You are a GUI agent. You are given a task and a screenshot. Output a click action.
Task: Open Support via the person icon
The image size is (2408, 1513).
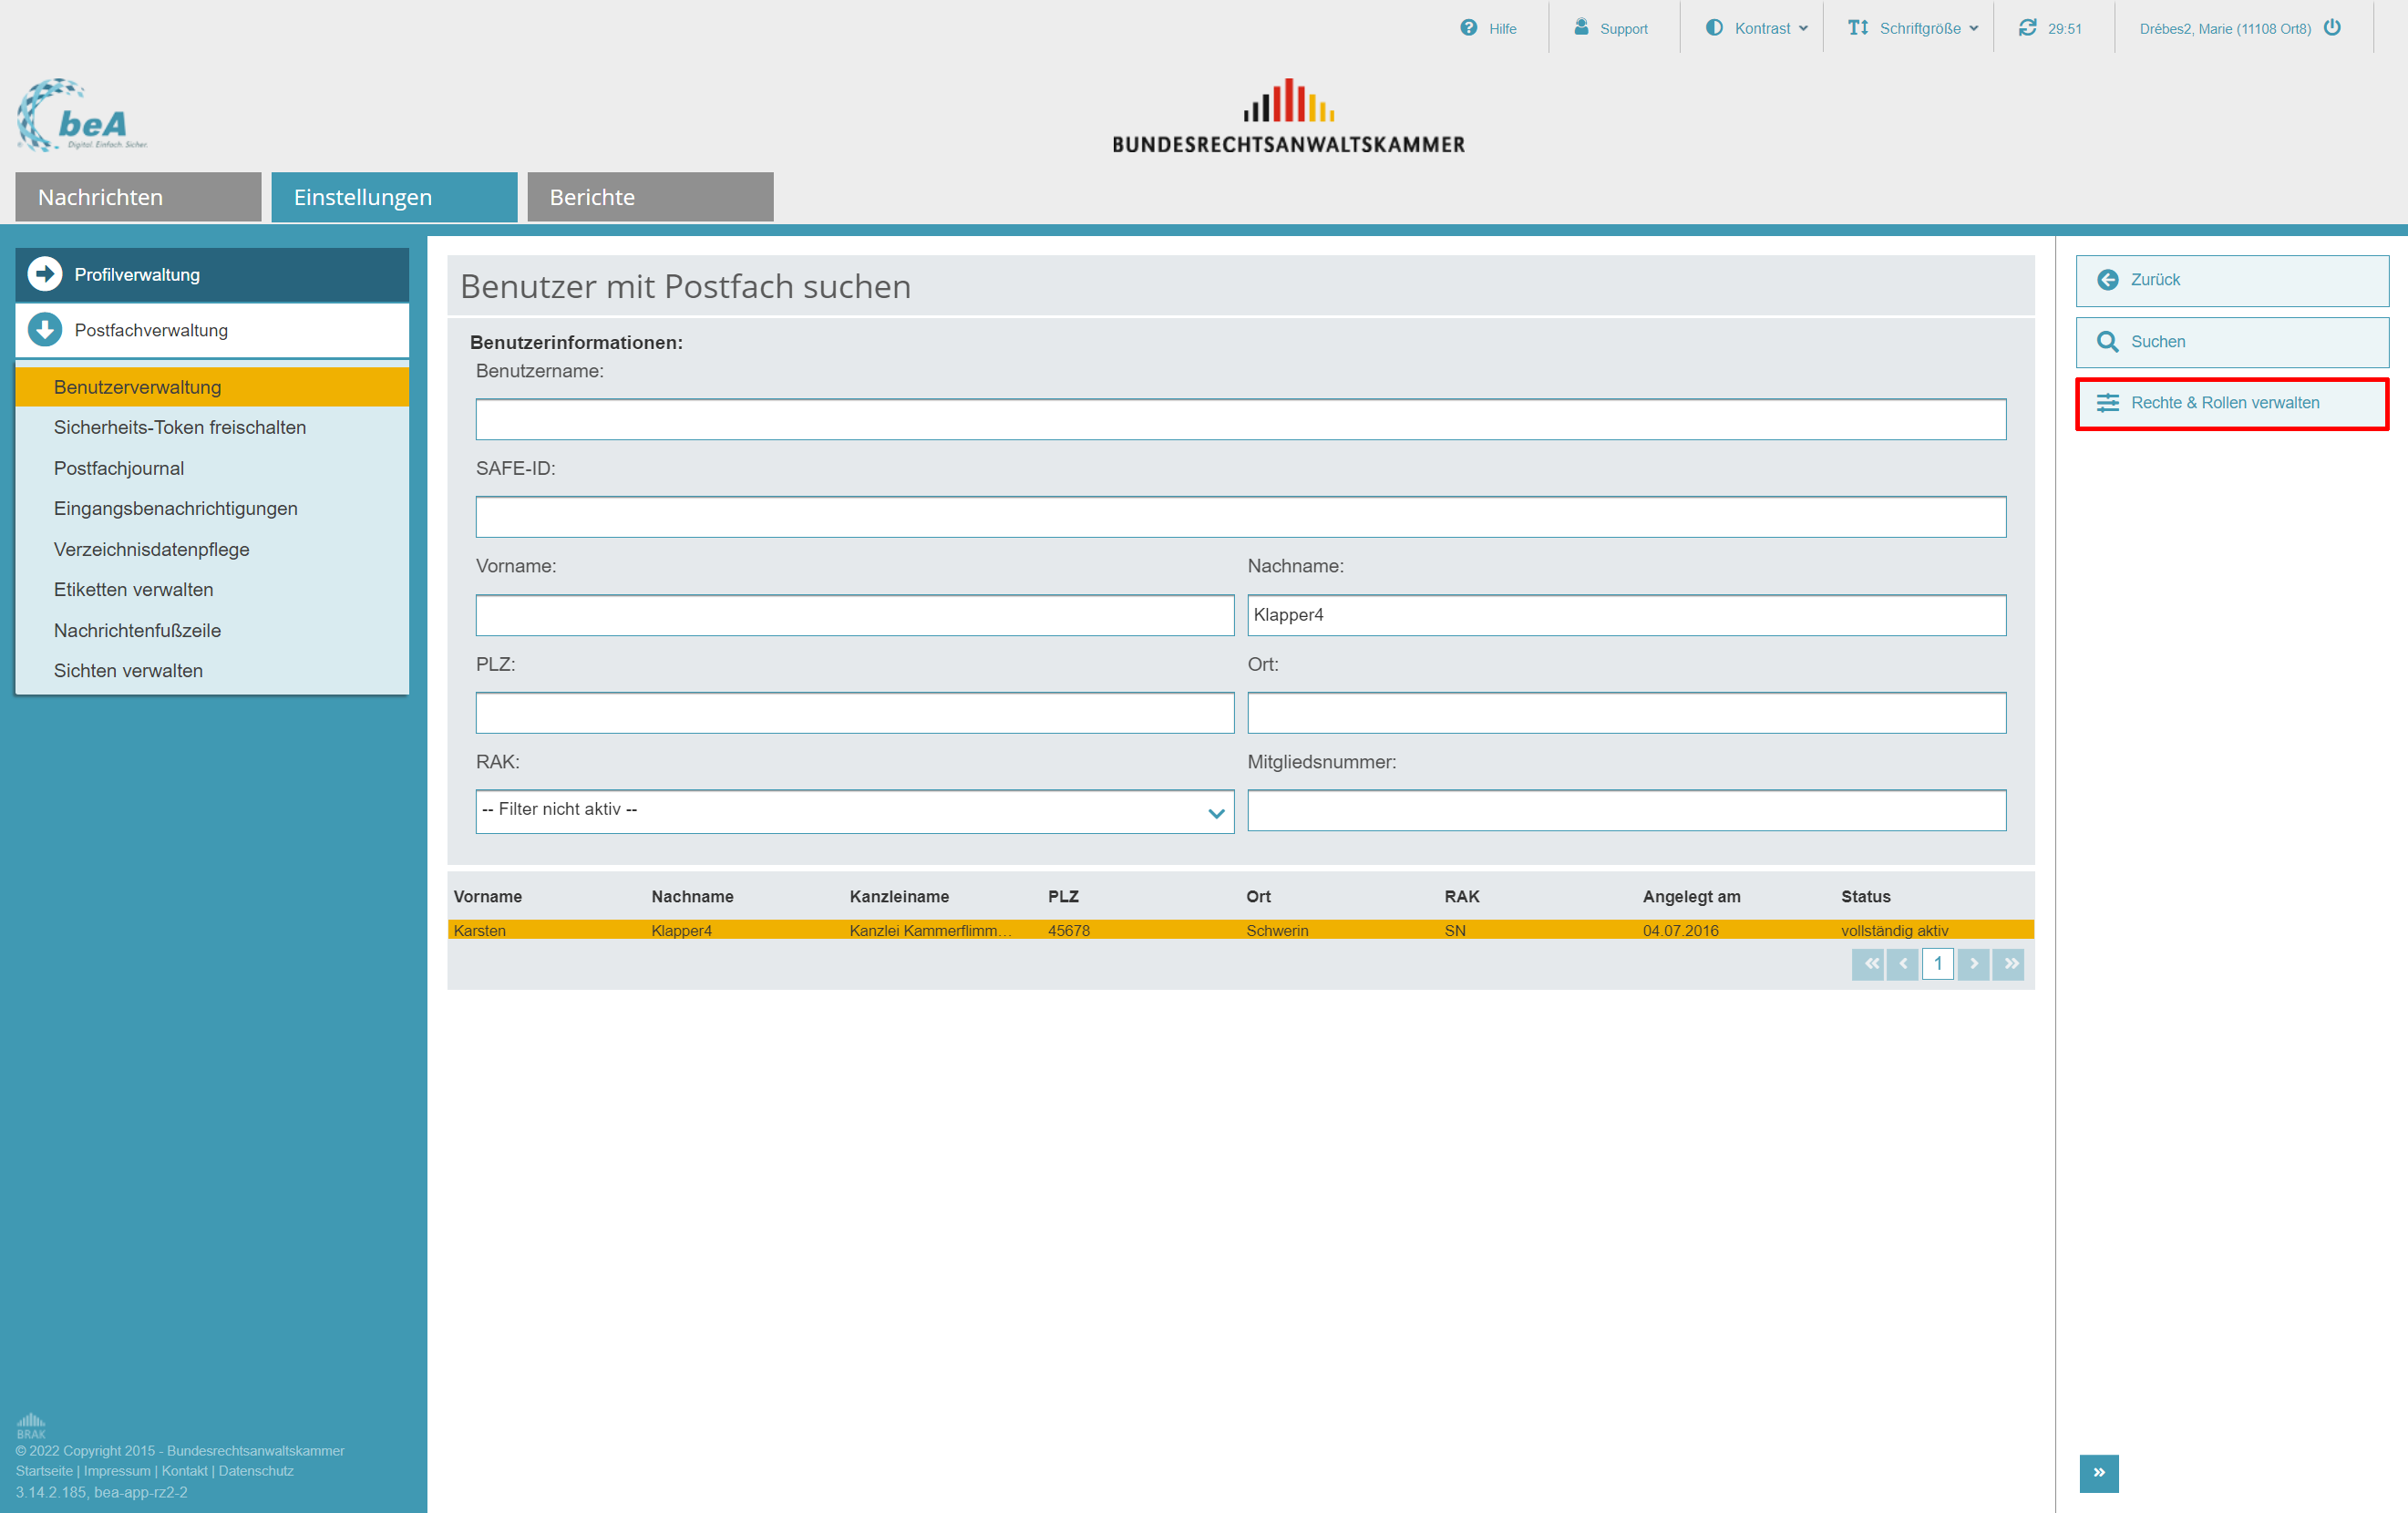(1581, 27)
